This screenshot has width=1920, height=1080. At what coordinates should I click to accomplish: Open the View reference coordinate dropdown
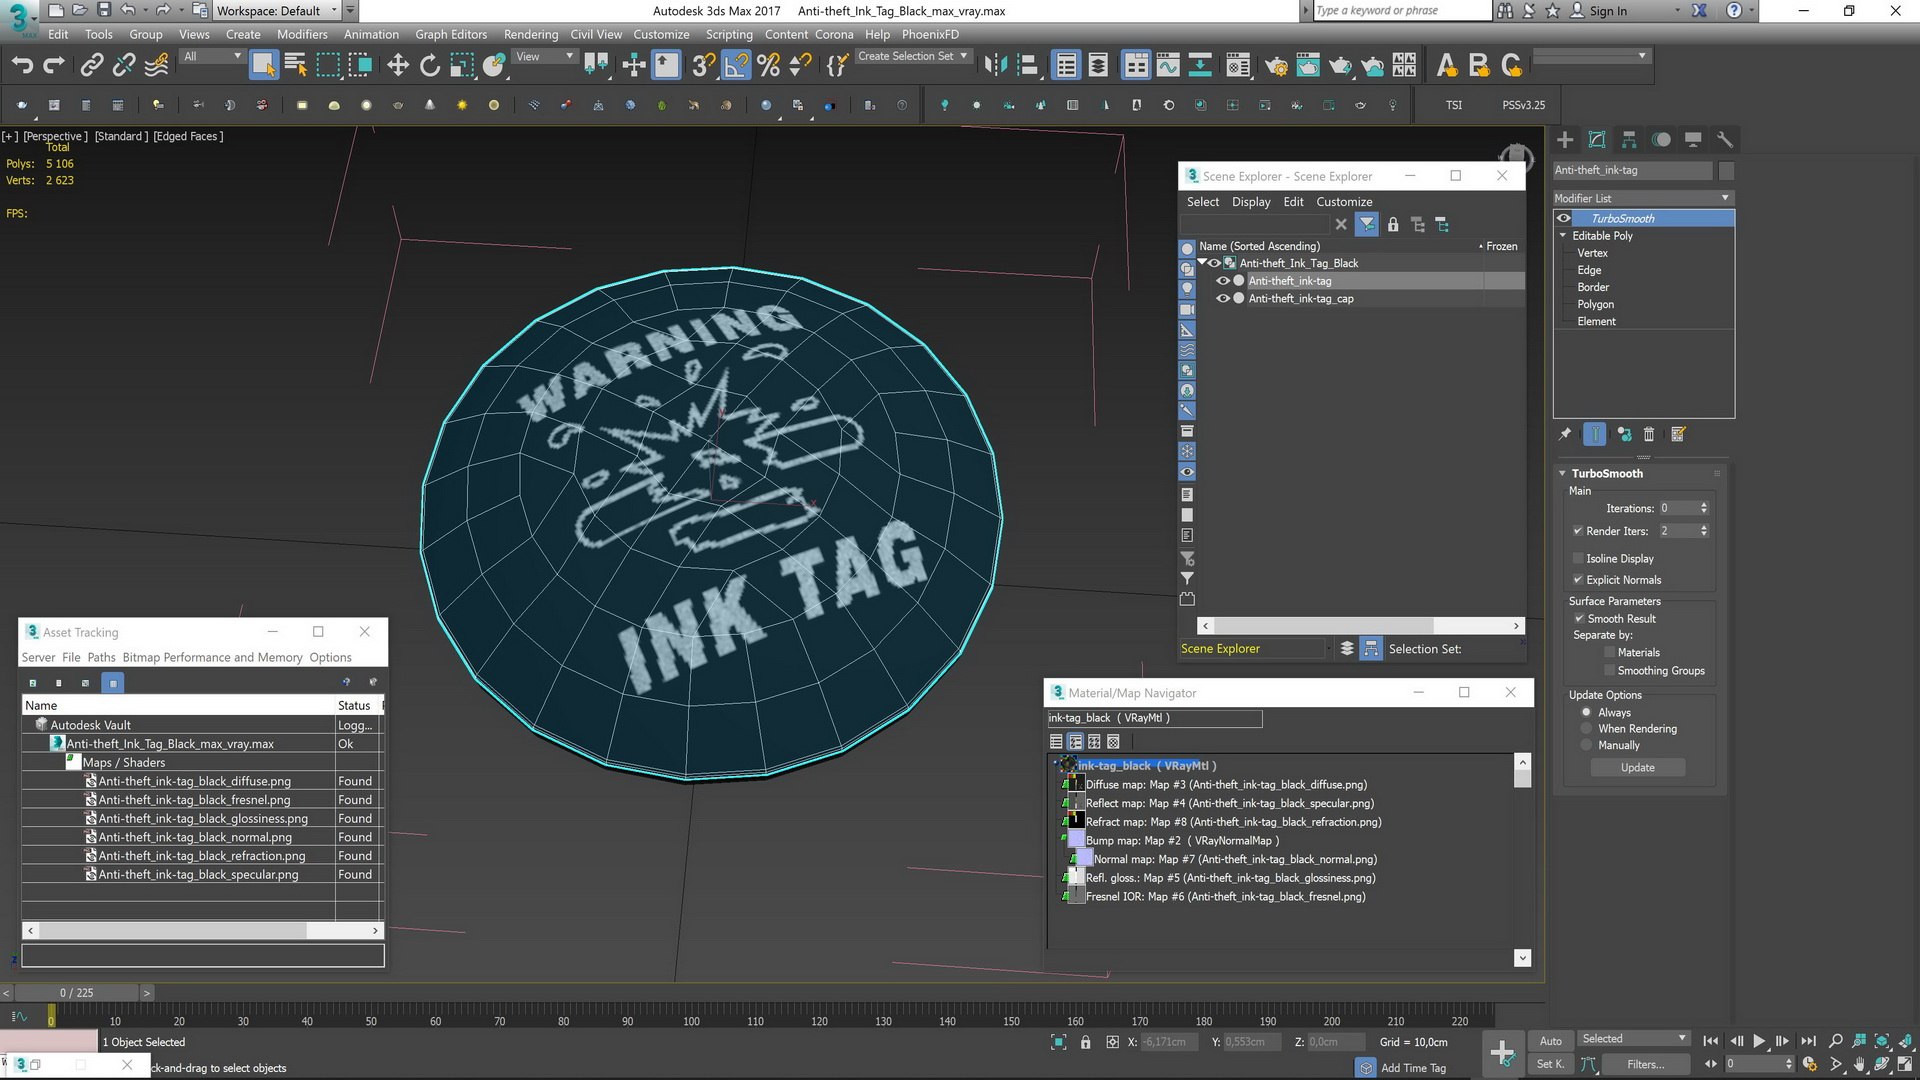[x=544, y=56]
